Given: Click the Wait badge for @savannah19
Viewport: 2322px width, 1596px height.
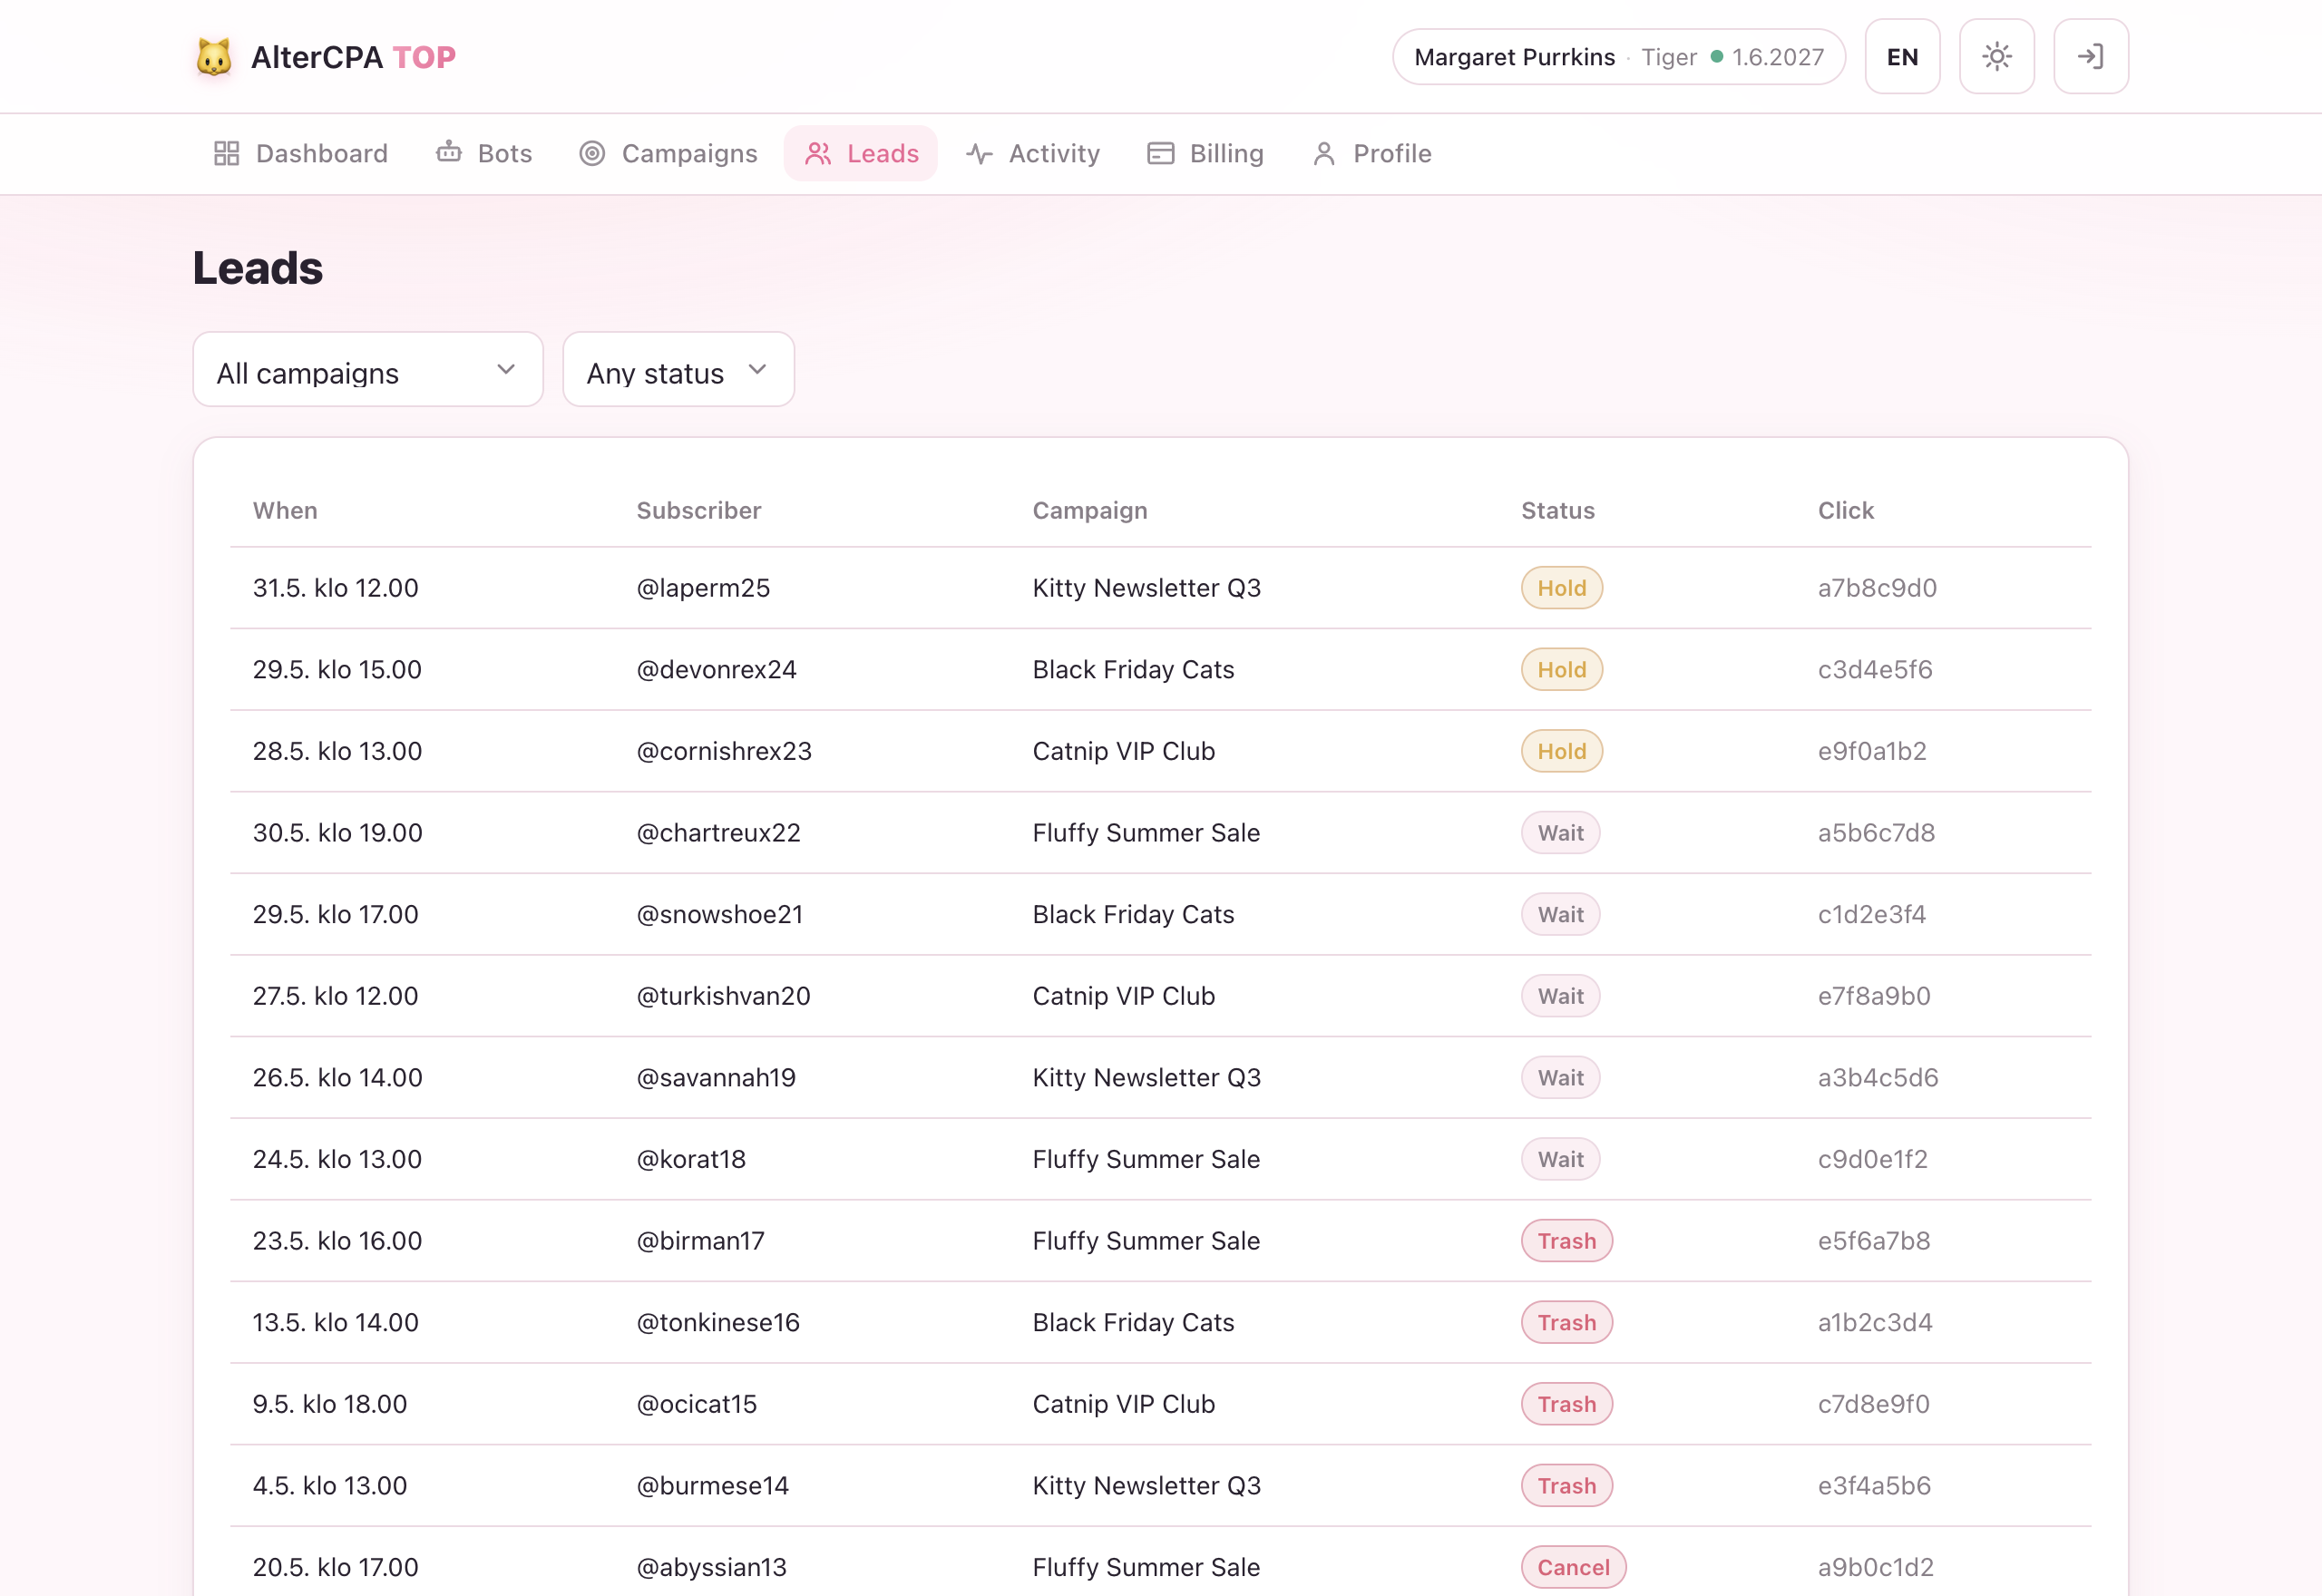Looking at the screenshot, I should click(1560, 1078).
